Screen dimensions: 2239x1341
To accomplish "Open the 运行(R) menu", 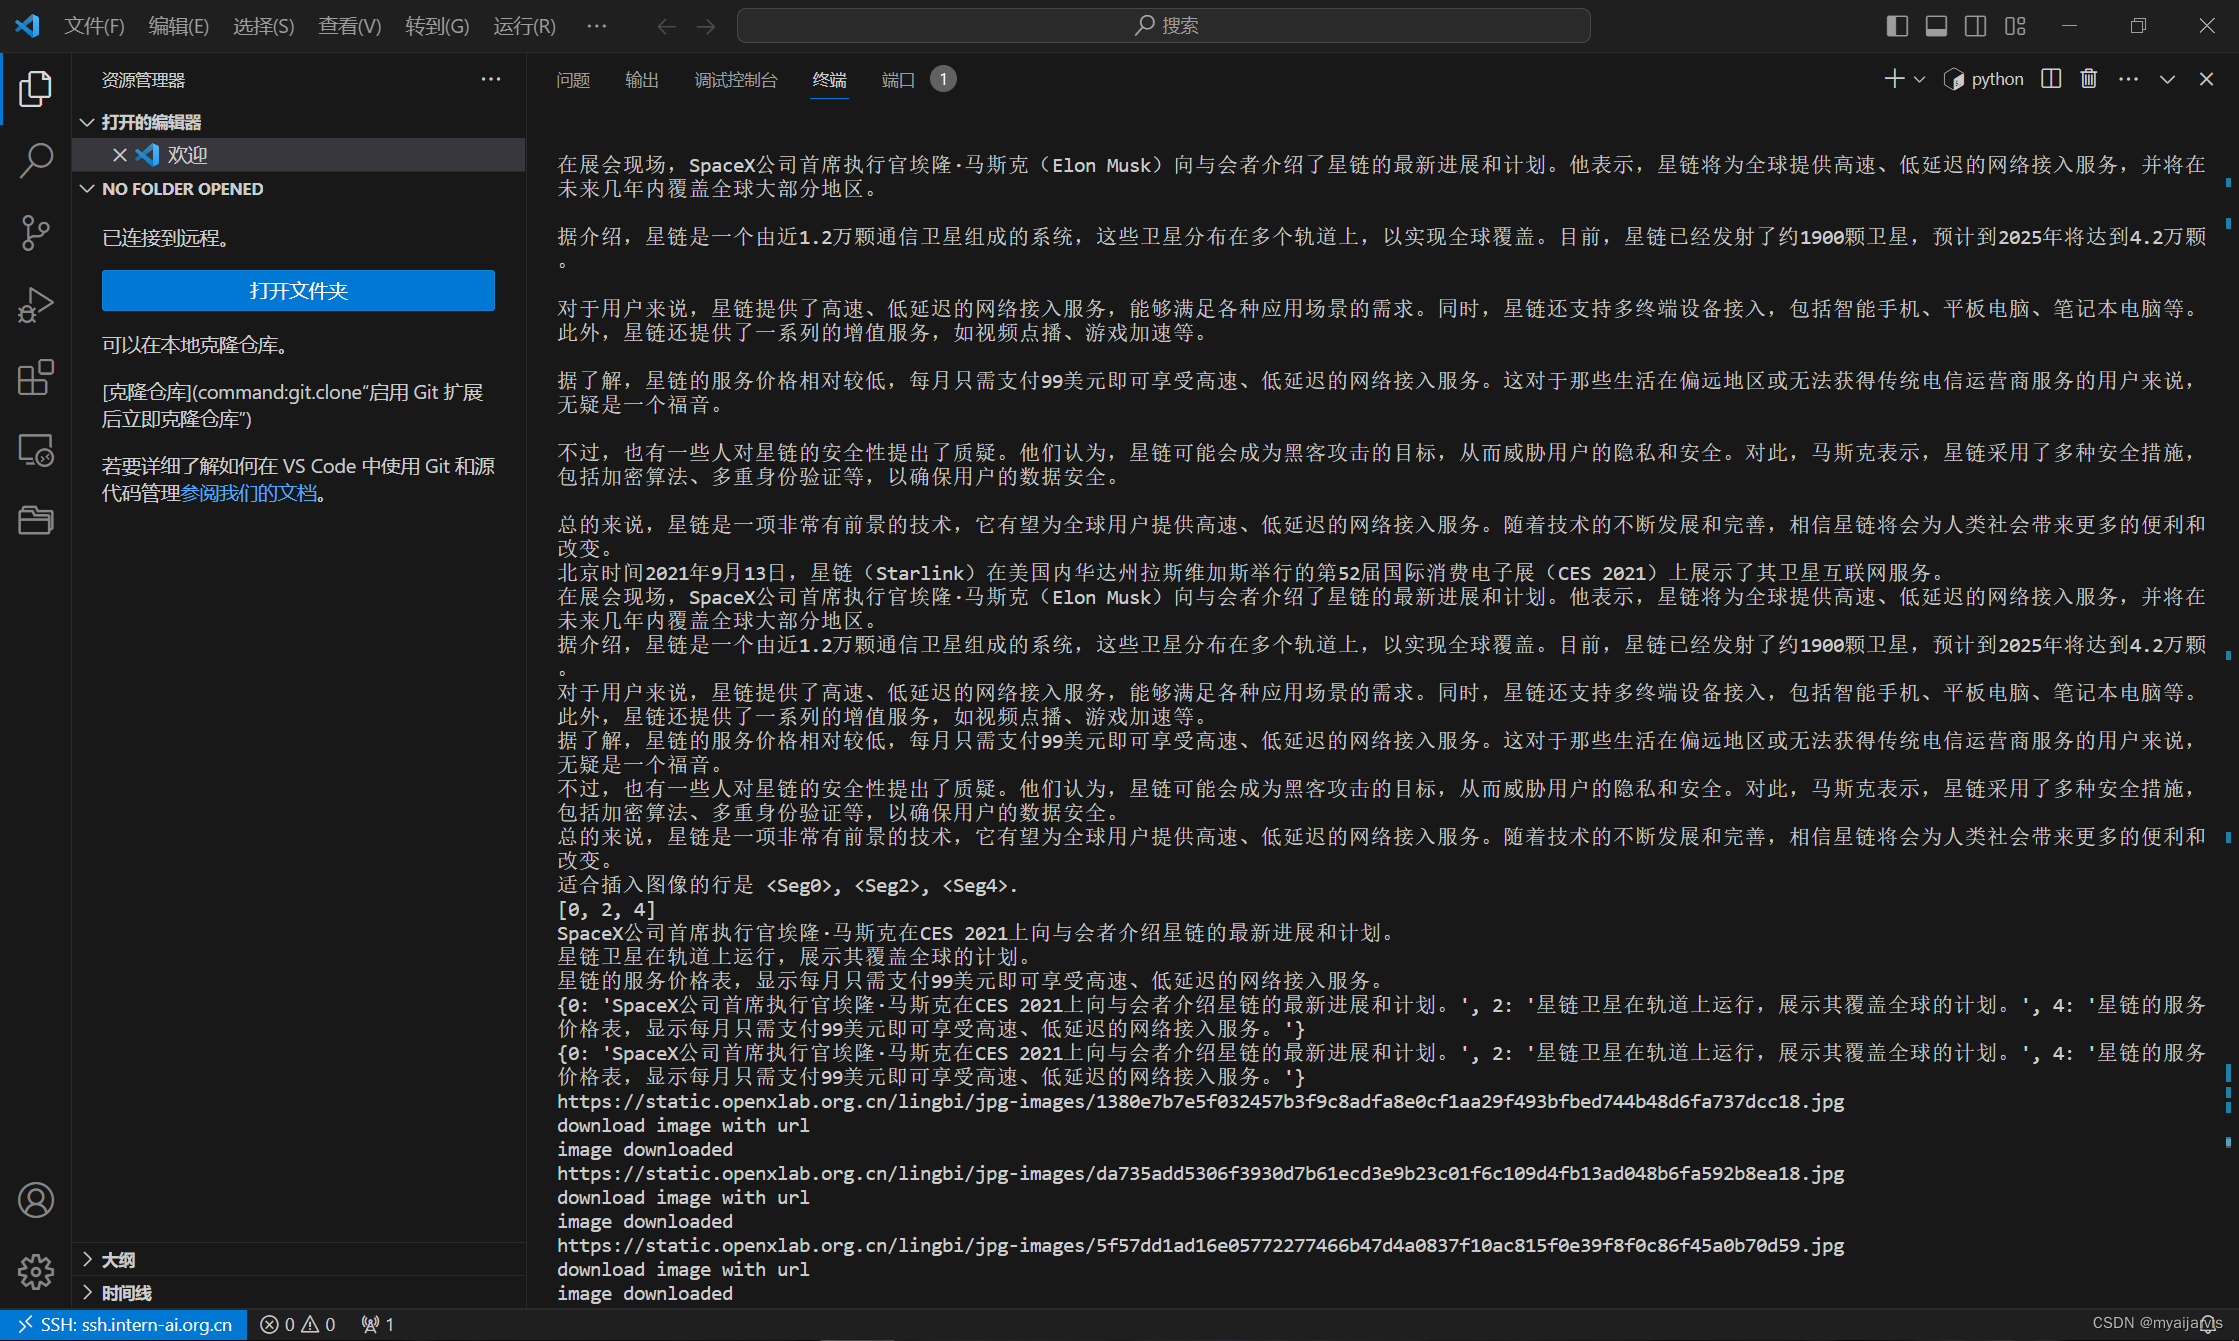I will click(524, 26).
